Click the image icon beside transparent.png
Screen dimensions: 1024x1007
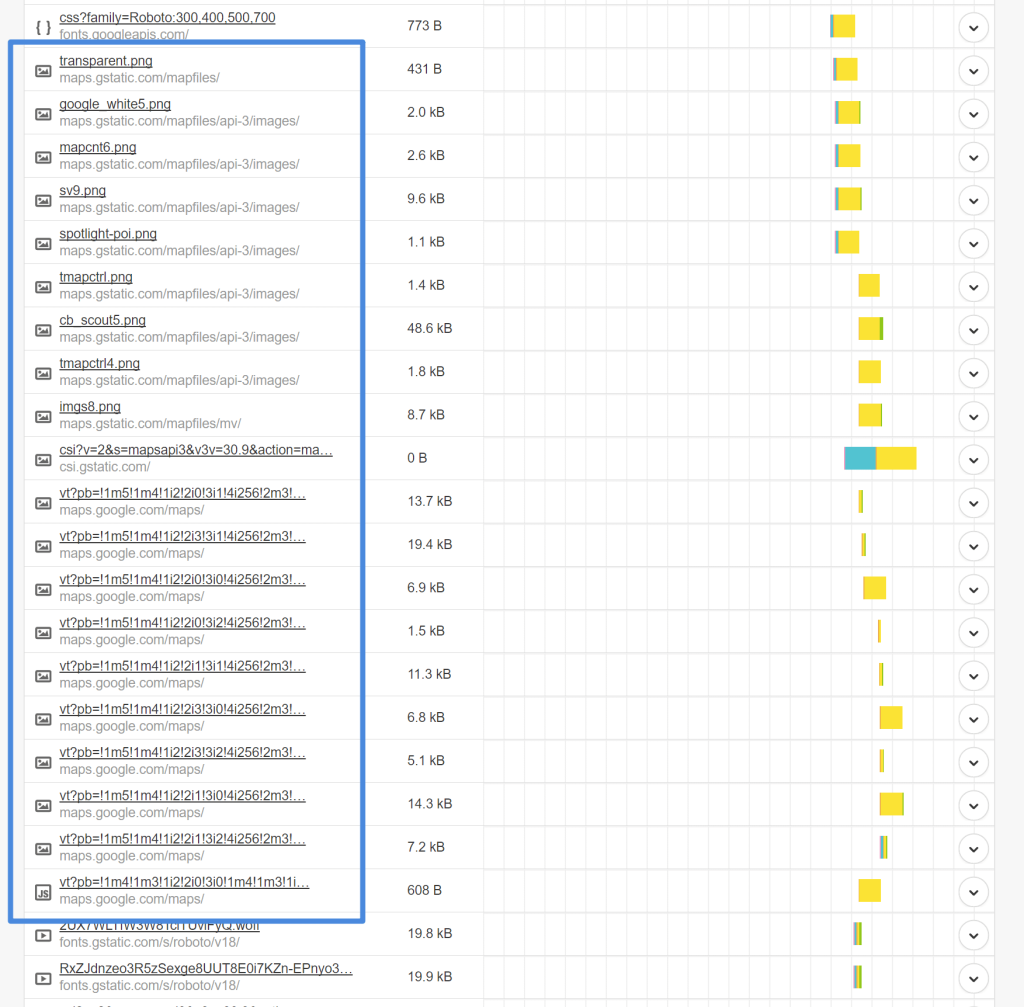click(x=43, y=71)
